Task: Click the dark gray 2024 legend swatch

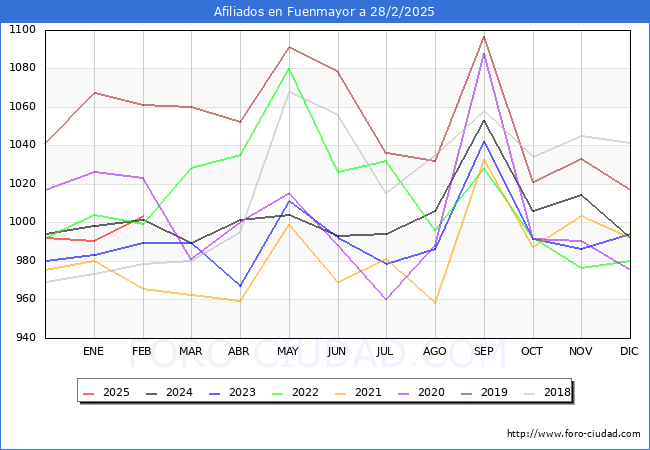Action: [152, 393]
